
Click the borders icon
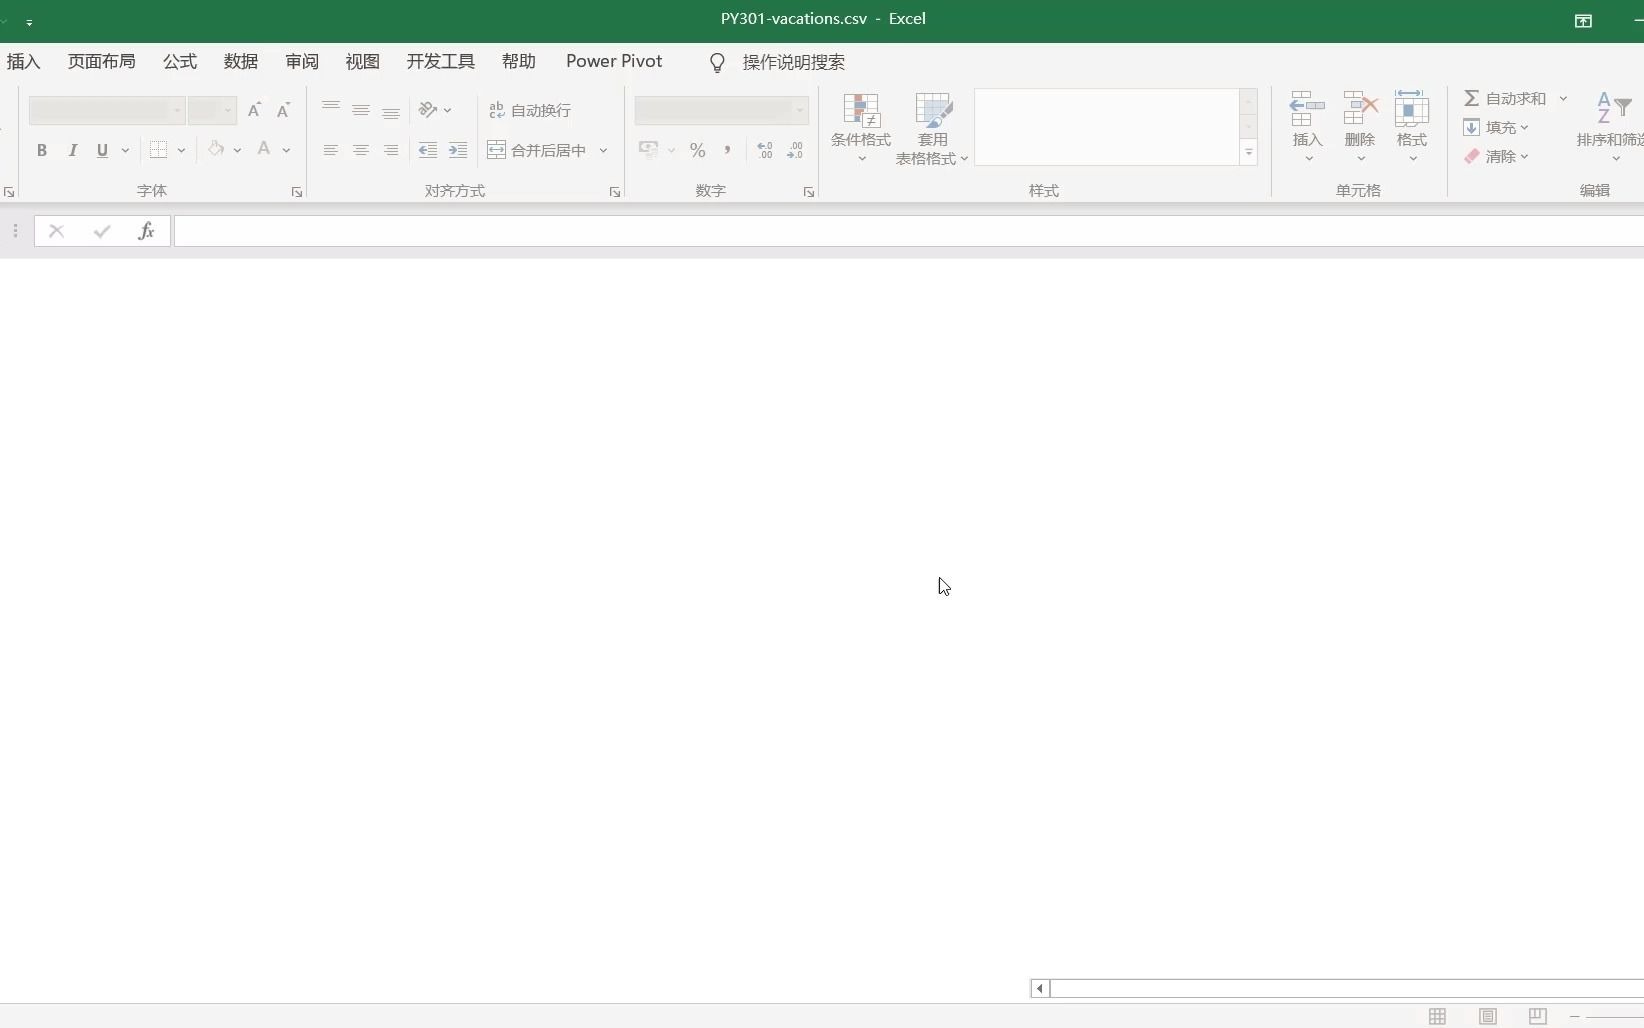[158, 150]
